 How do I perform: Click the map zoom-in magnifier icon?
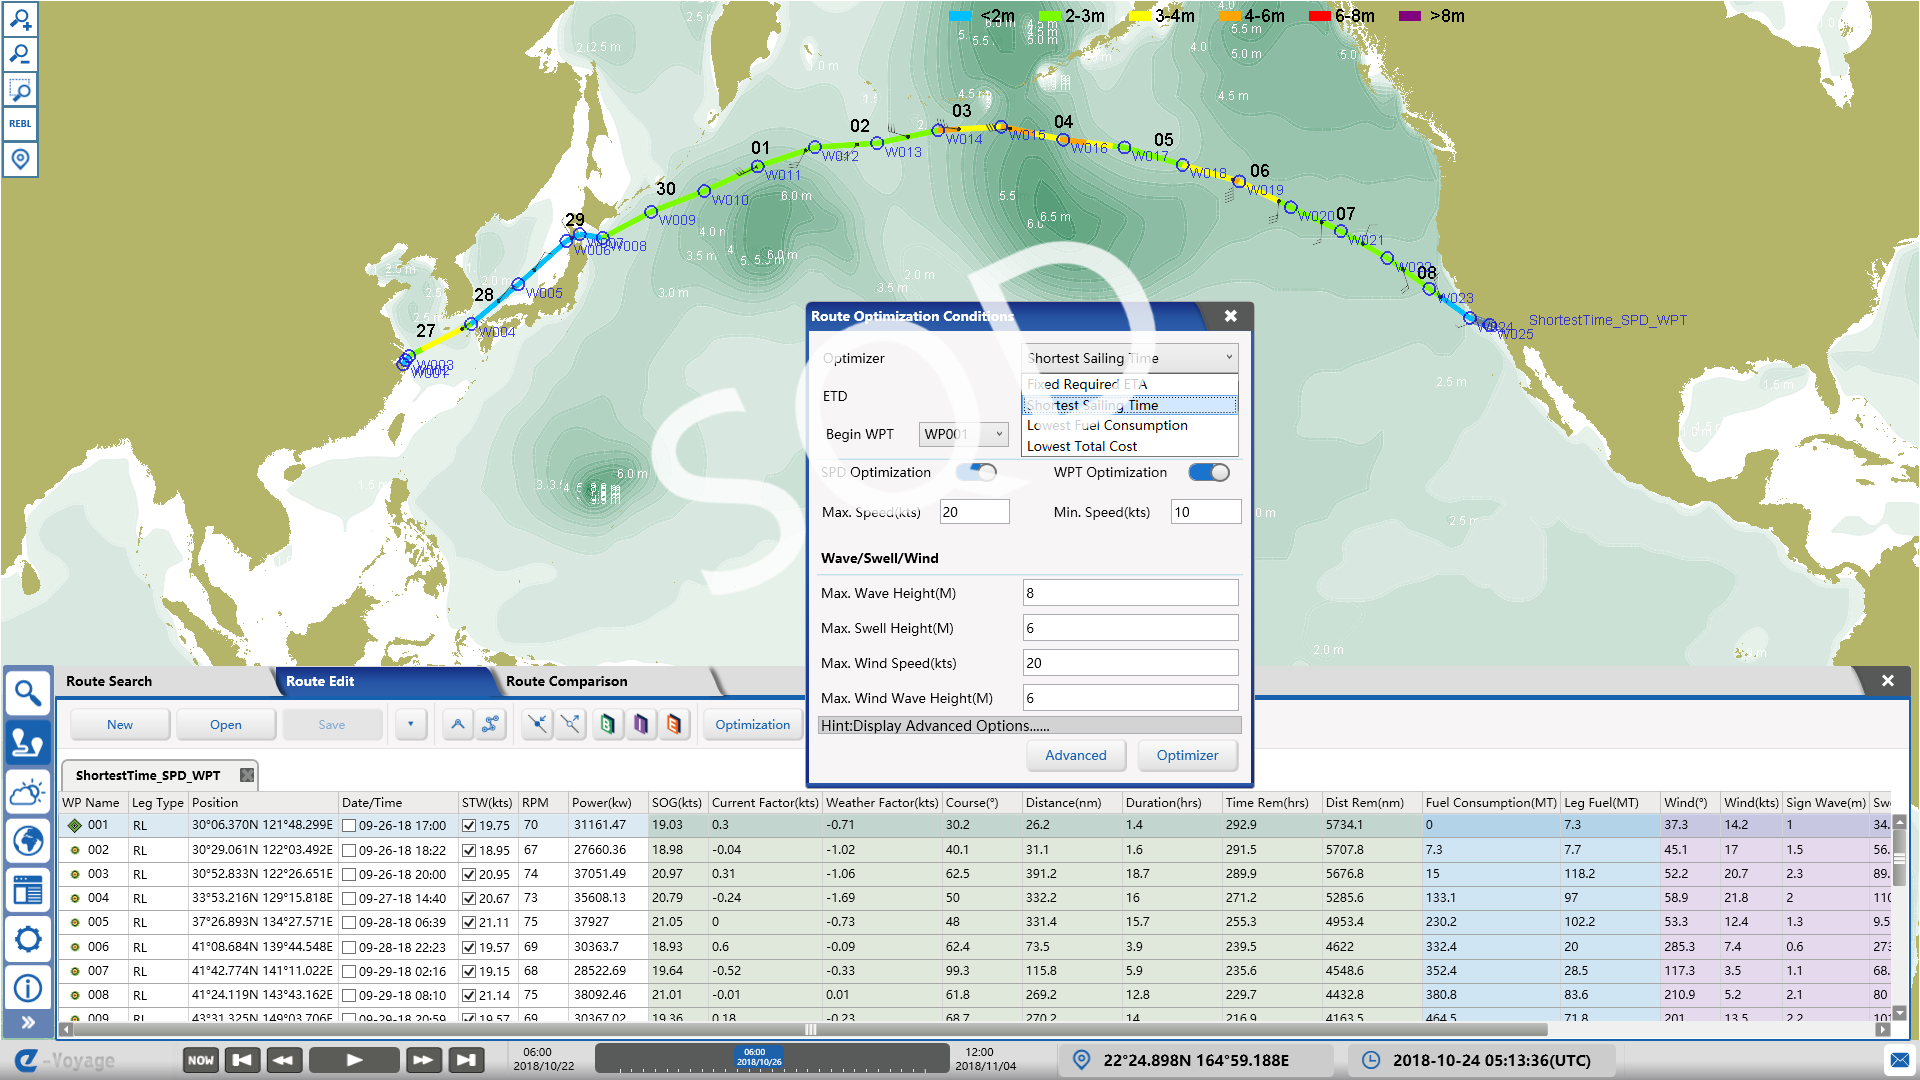(20, 19)
